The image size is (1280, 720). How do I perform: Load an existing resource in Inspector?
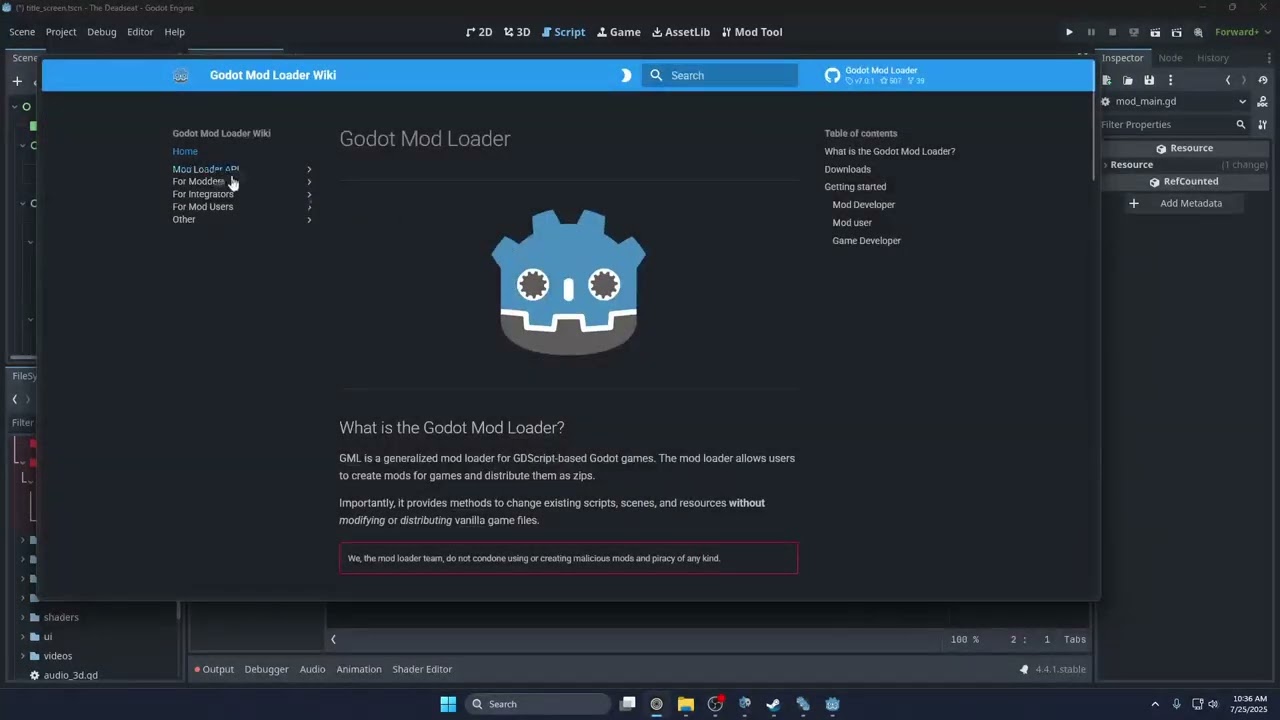click(1128, 80)
